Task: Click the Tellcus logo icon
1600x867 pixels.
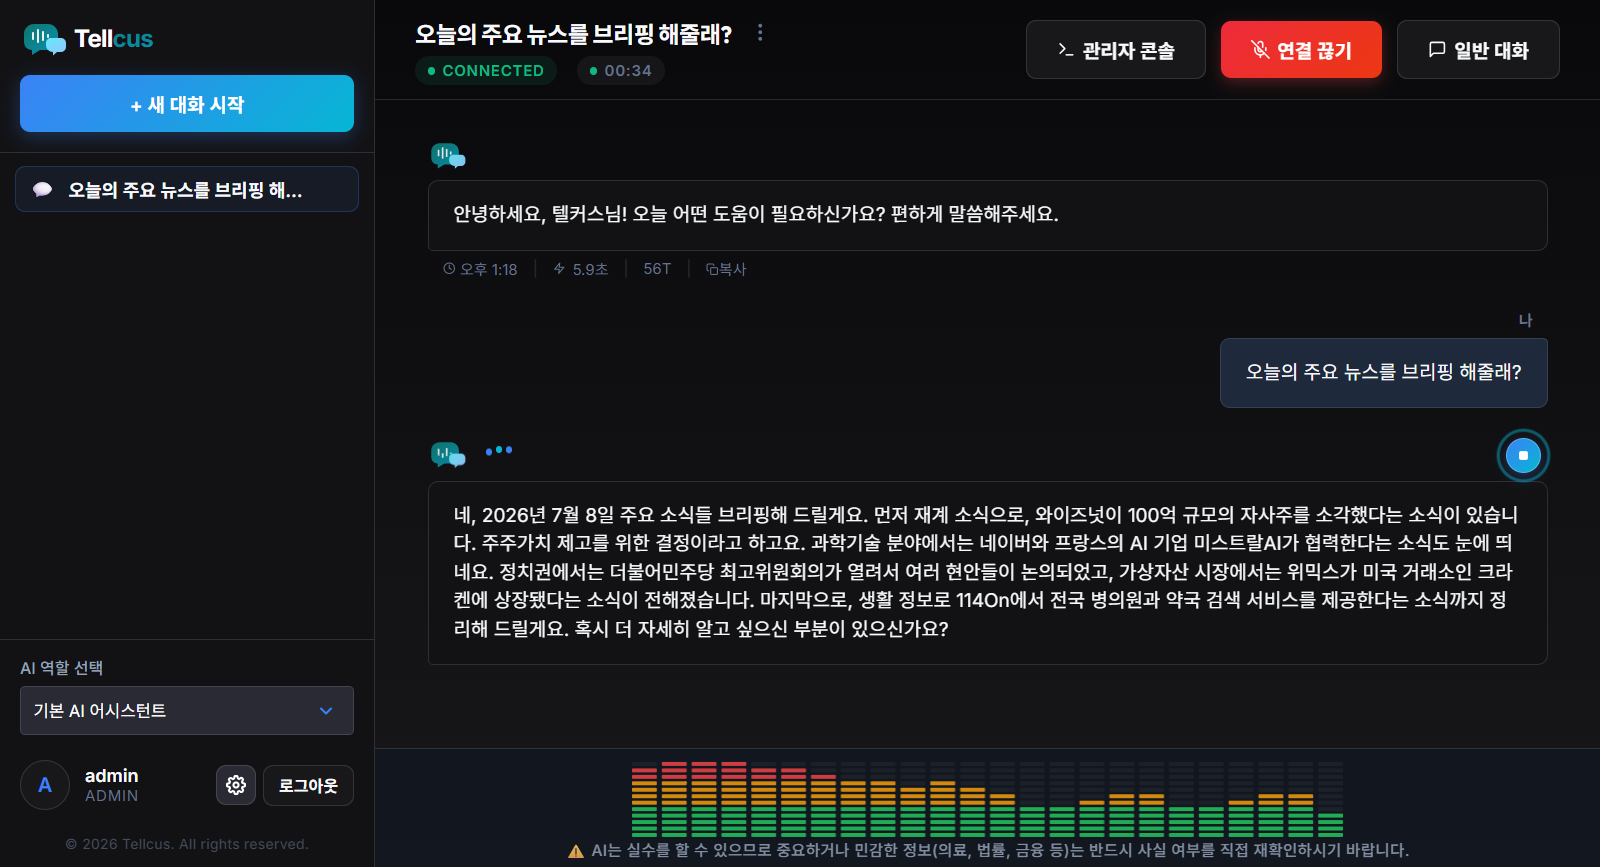Action: pyautogui.click(x=44, y=39)
